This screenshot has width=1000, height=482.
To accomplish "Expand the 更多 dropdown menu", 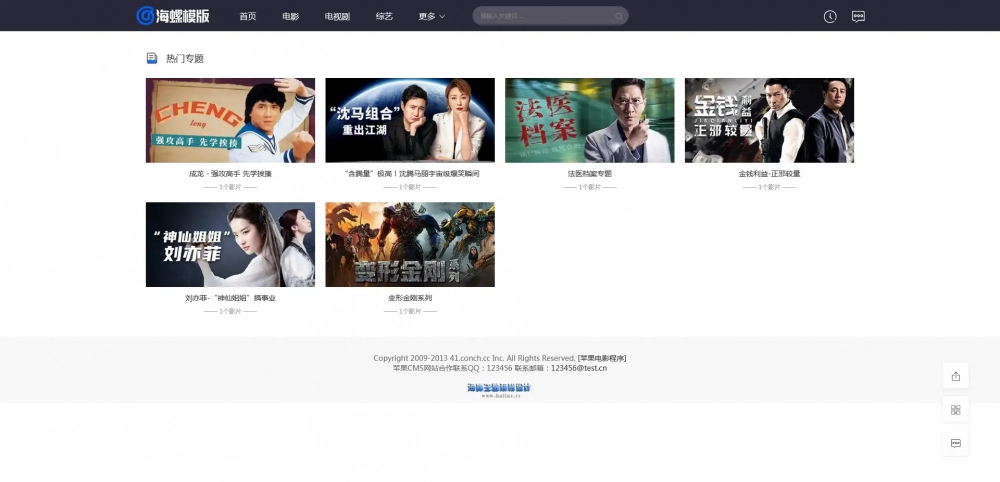I will 431,16.
